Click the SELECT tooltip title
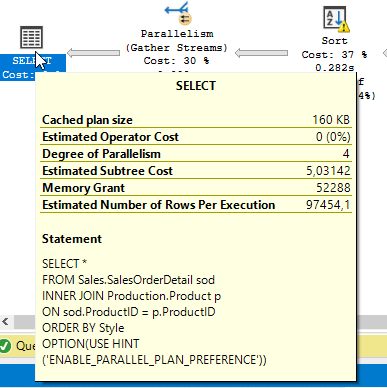Image resolution: width=387 pixels, height=388 pixels. pos(196,86)
